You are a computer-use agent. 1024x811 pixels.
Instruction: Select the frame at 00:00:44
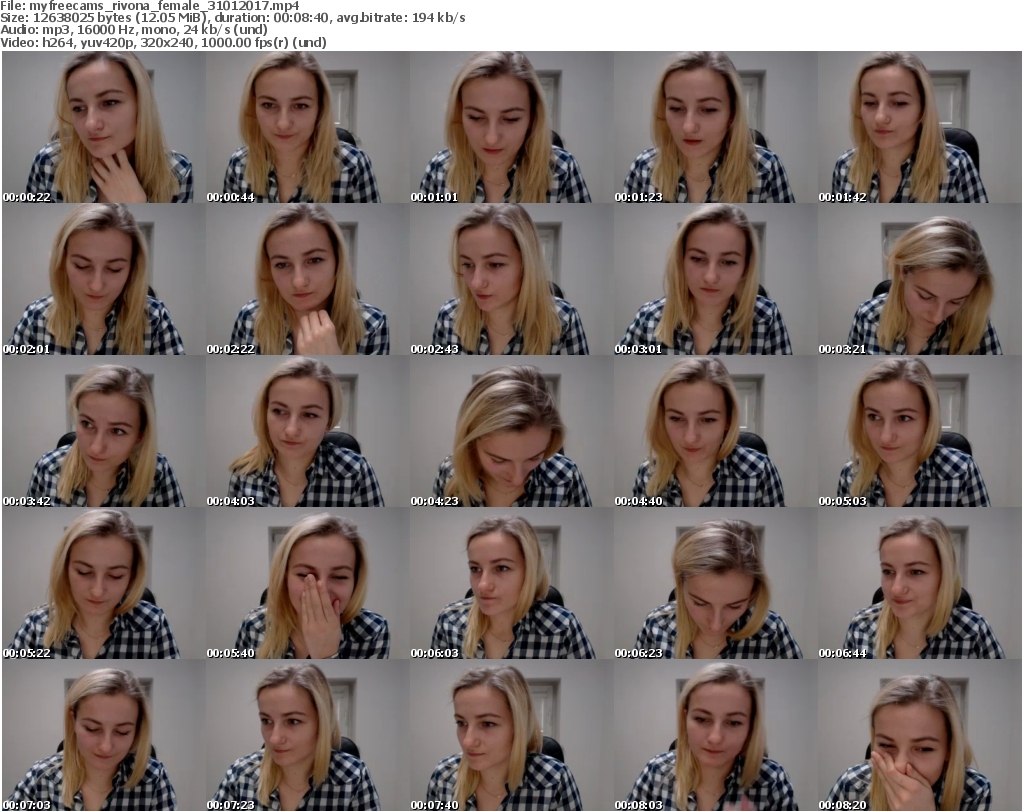coord(307,128)
